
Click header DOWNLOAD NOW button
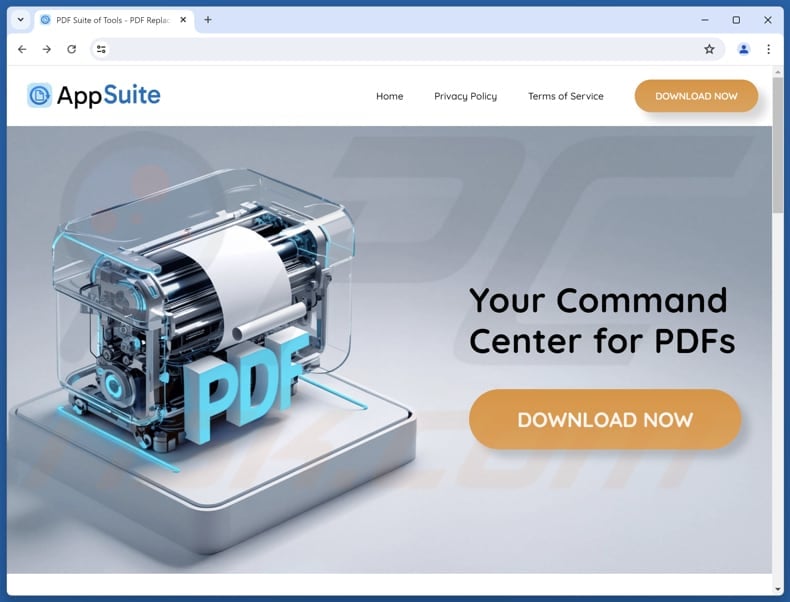(x=696, y=96)
